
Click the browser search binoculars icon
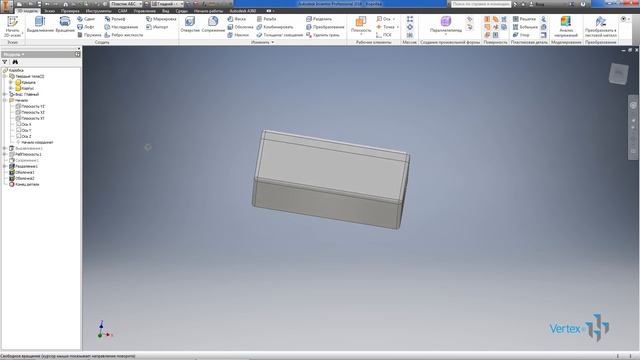[15, 62]
